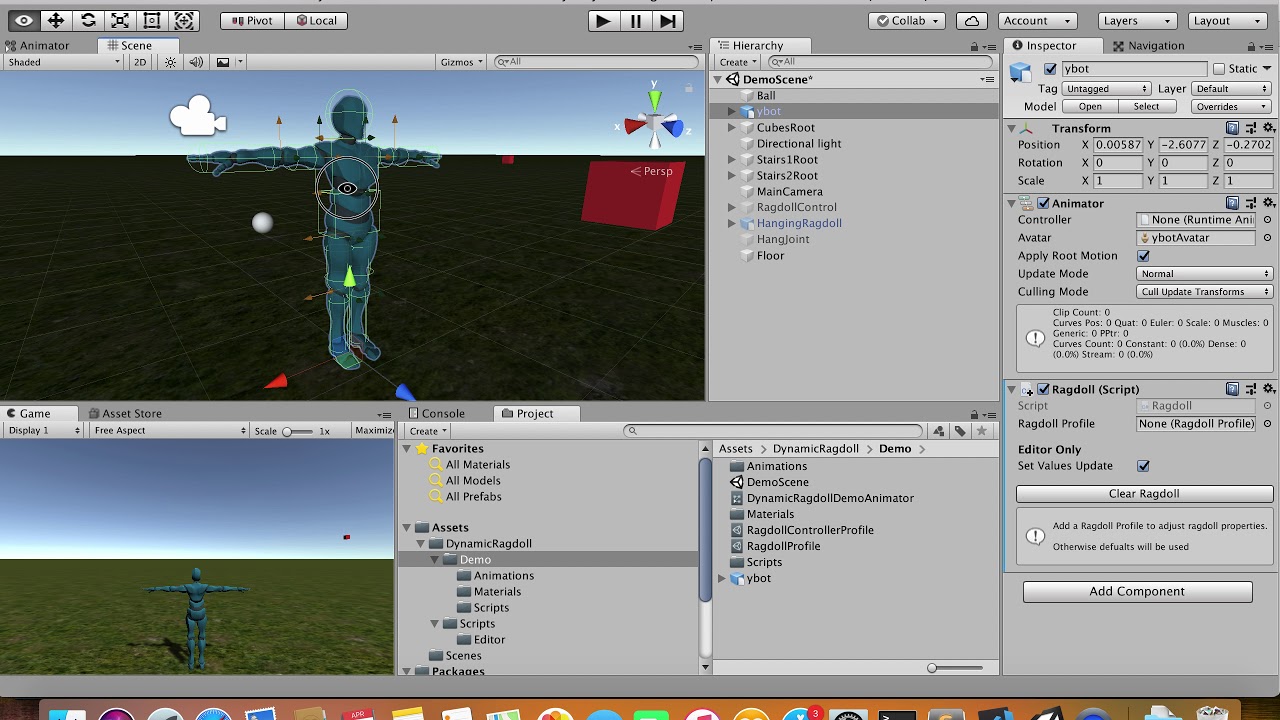
Task: Open Cloud services via cloud icon
Action: [971, 20]
